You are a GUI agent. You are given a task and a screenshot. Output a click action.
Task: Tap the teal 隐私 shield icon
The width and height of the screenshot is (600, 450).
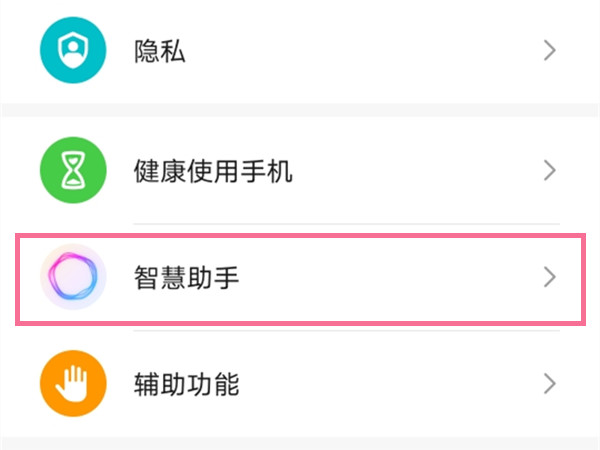[72, 50]
